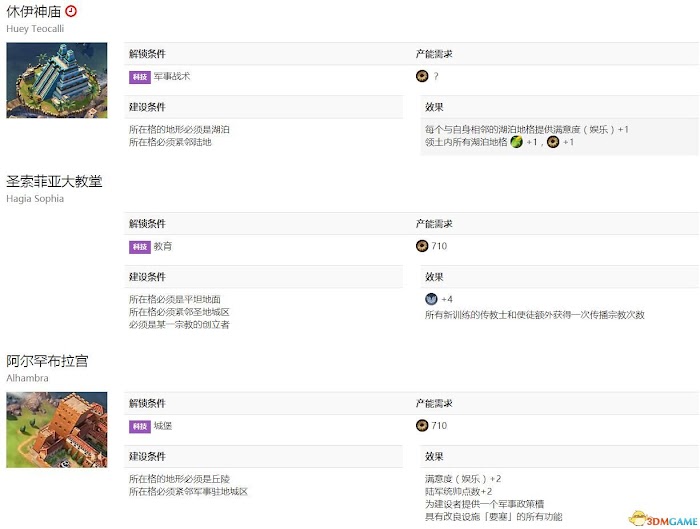Click 建设条件 header in Alhambra section
The width and height of the screenshot is (700, 529).
(x=147, y=456)
